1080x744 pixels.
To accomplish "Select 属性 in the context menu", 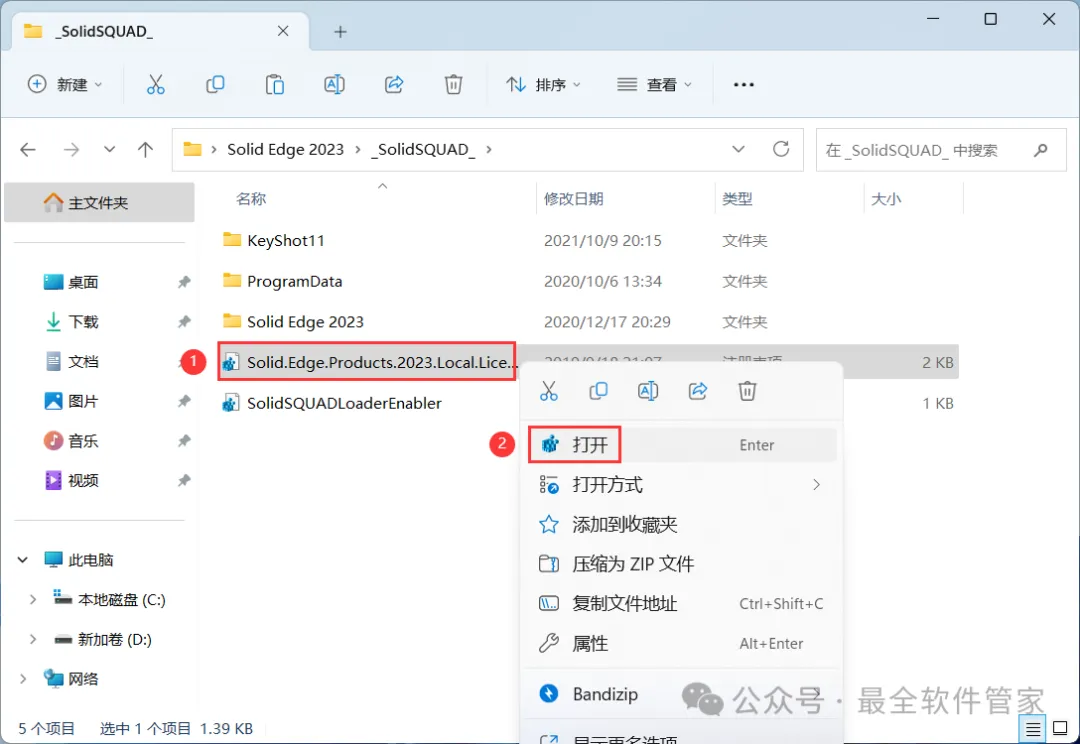I will (x=683, y=644).
